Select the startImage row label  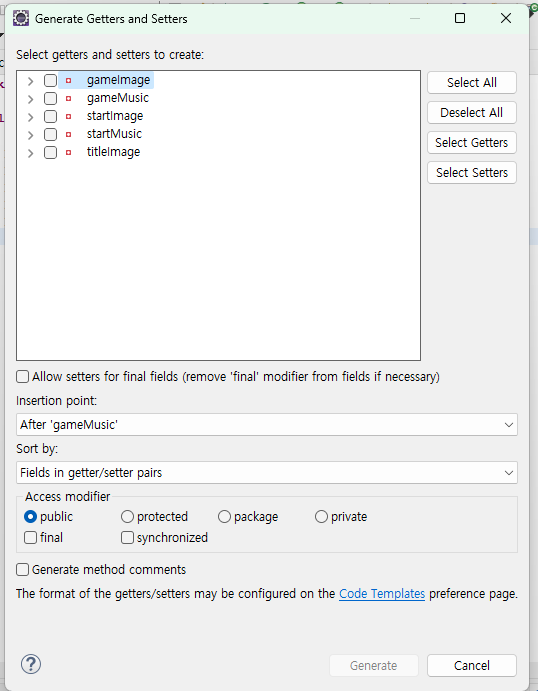coord(115,116)
